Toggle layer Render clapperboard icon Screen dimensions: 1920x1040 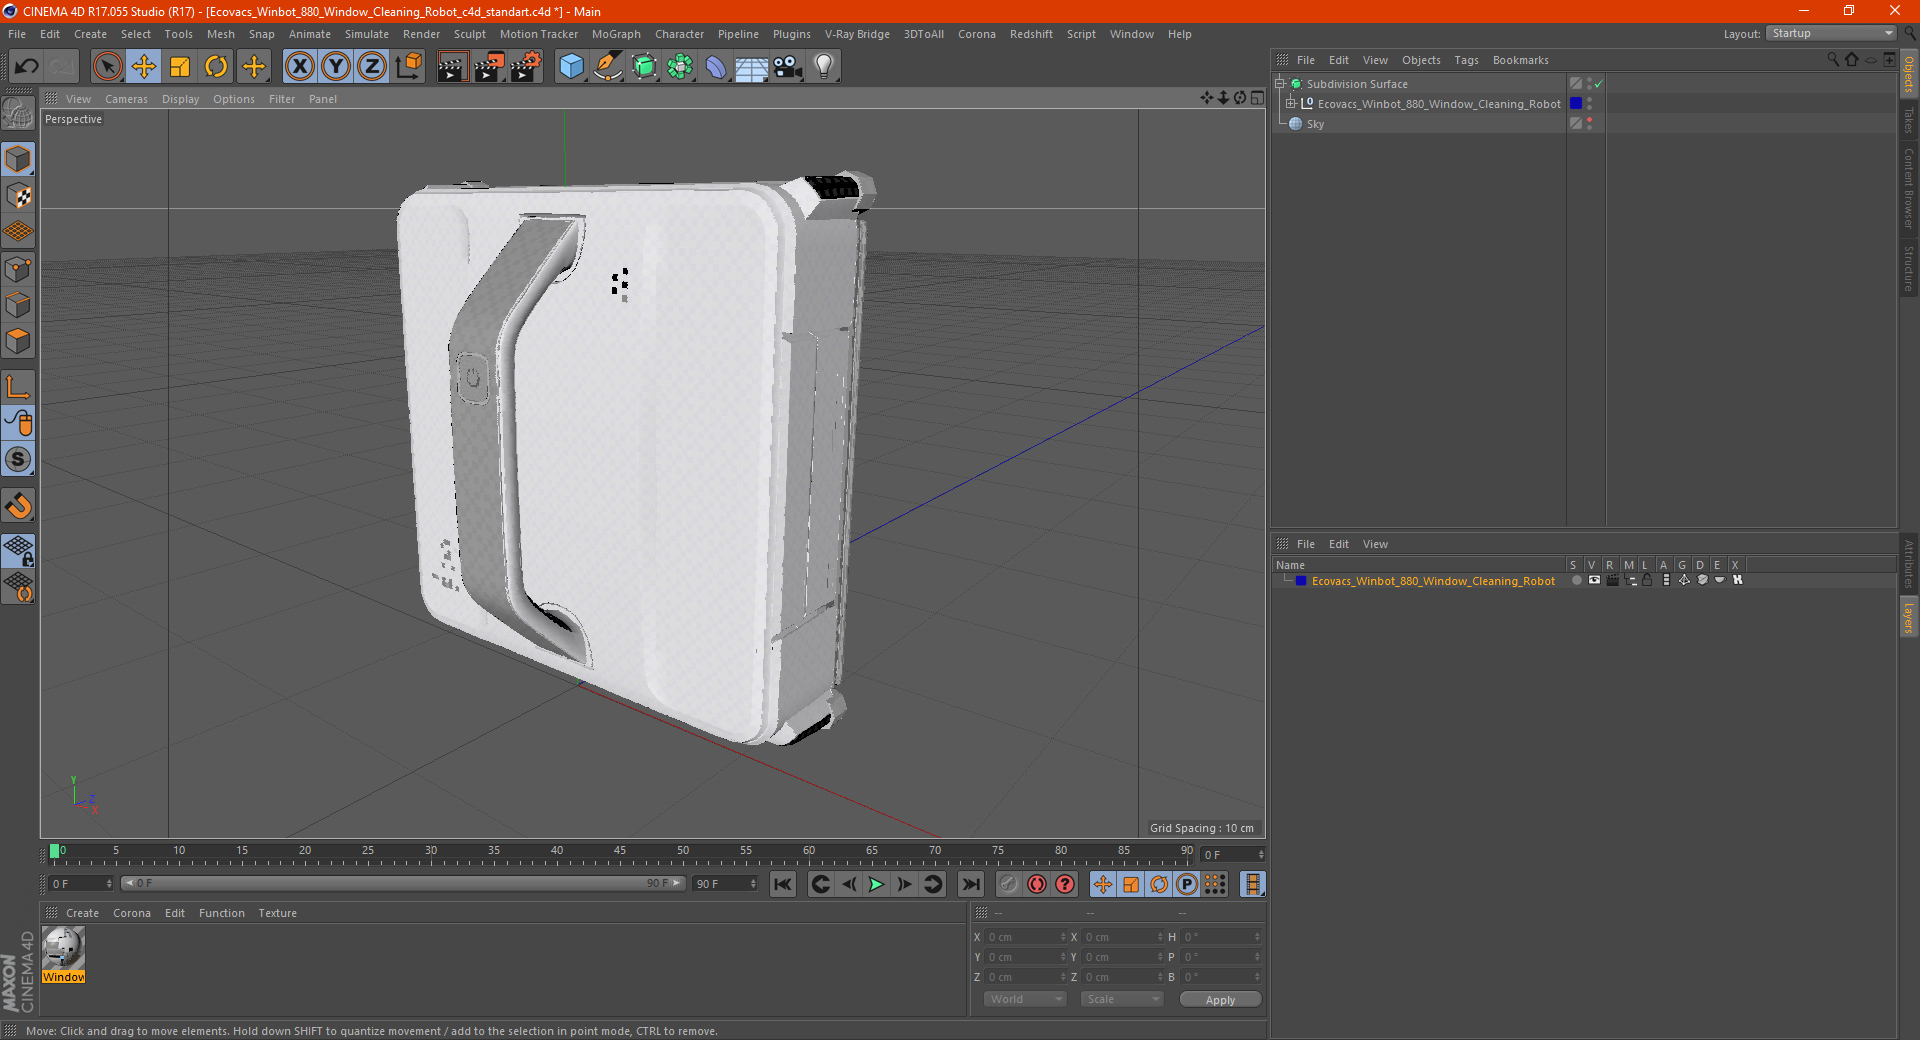[1612, 580]
